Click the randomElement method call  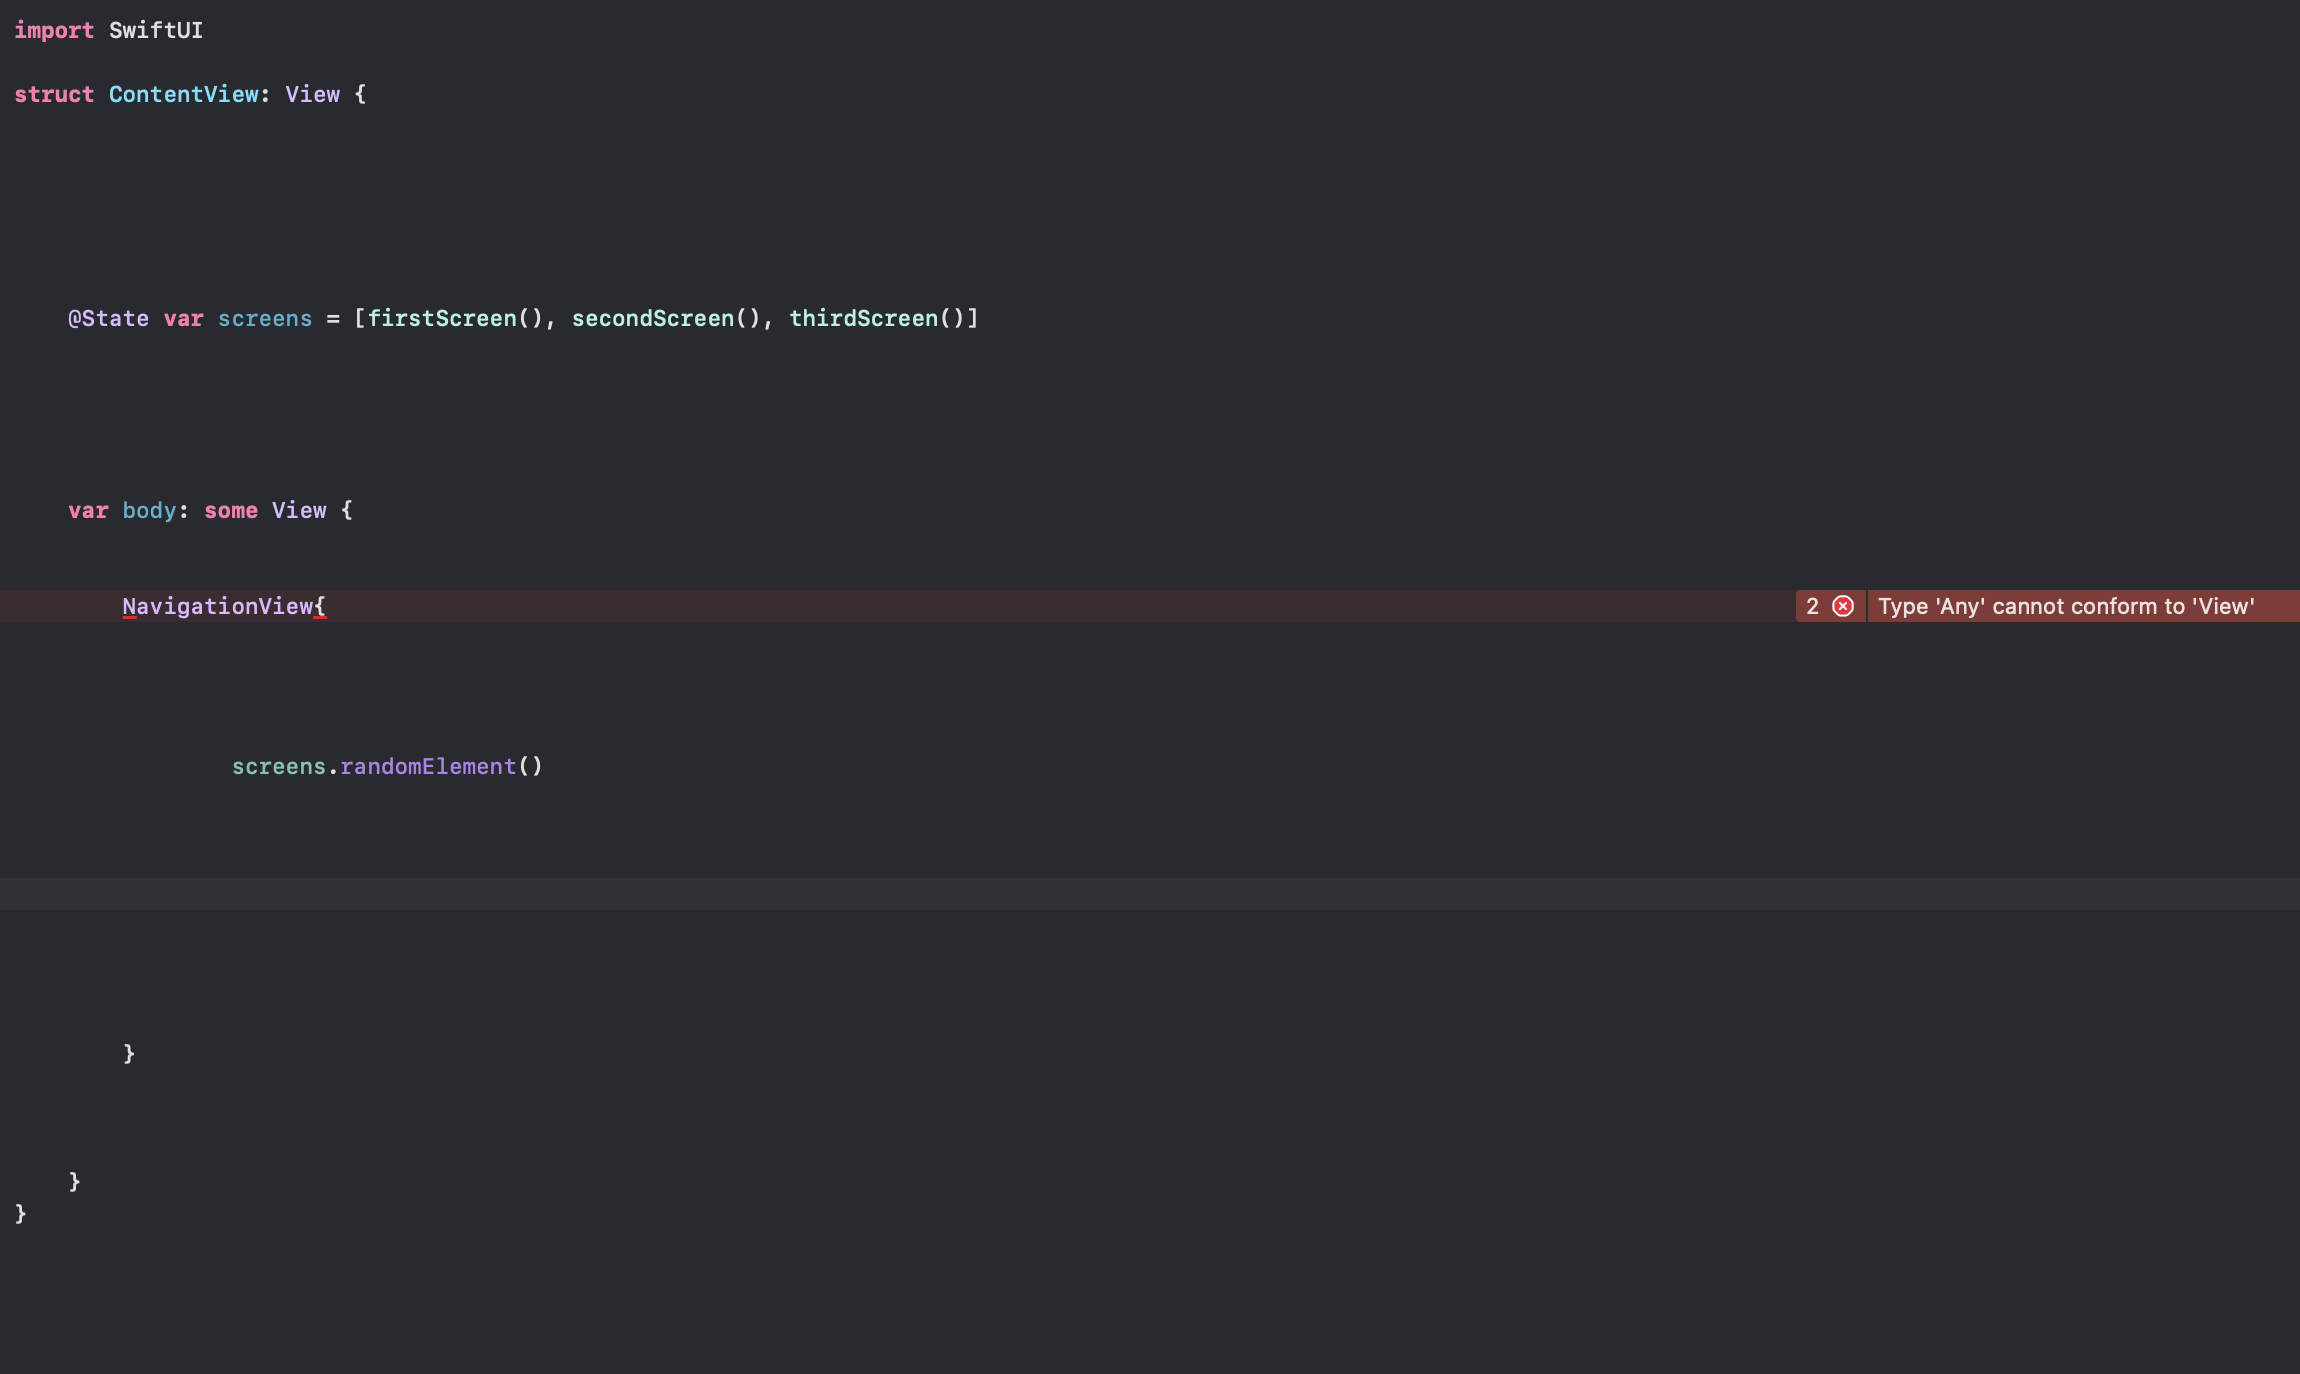(428, 766)
